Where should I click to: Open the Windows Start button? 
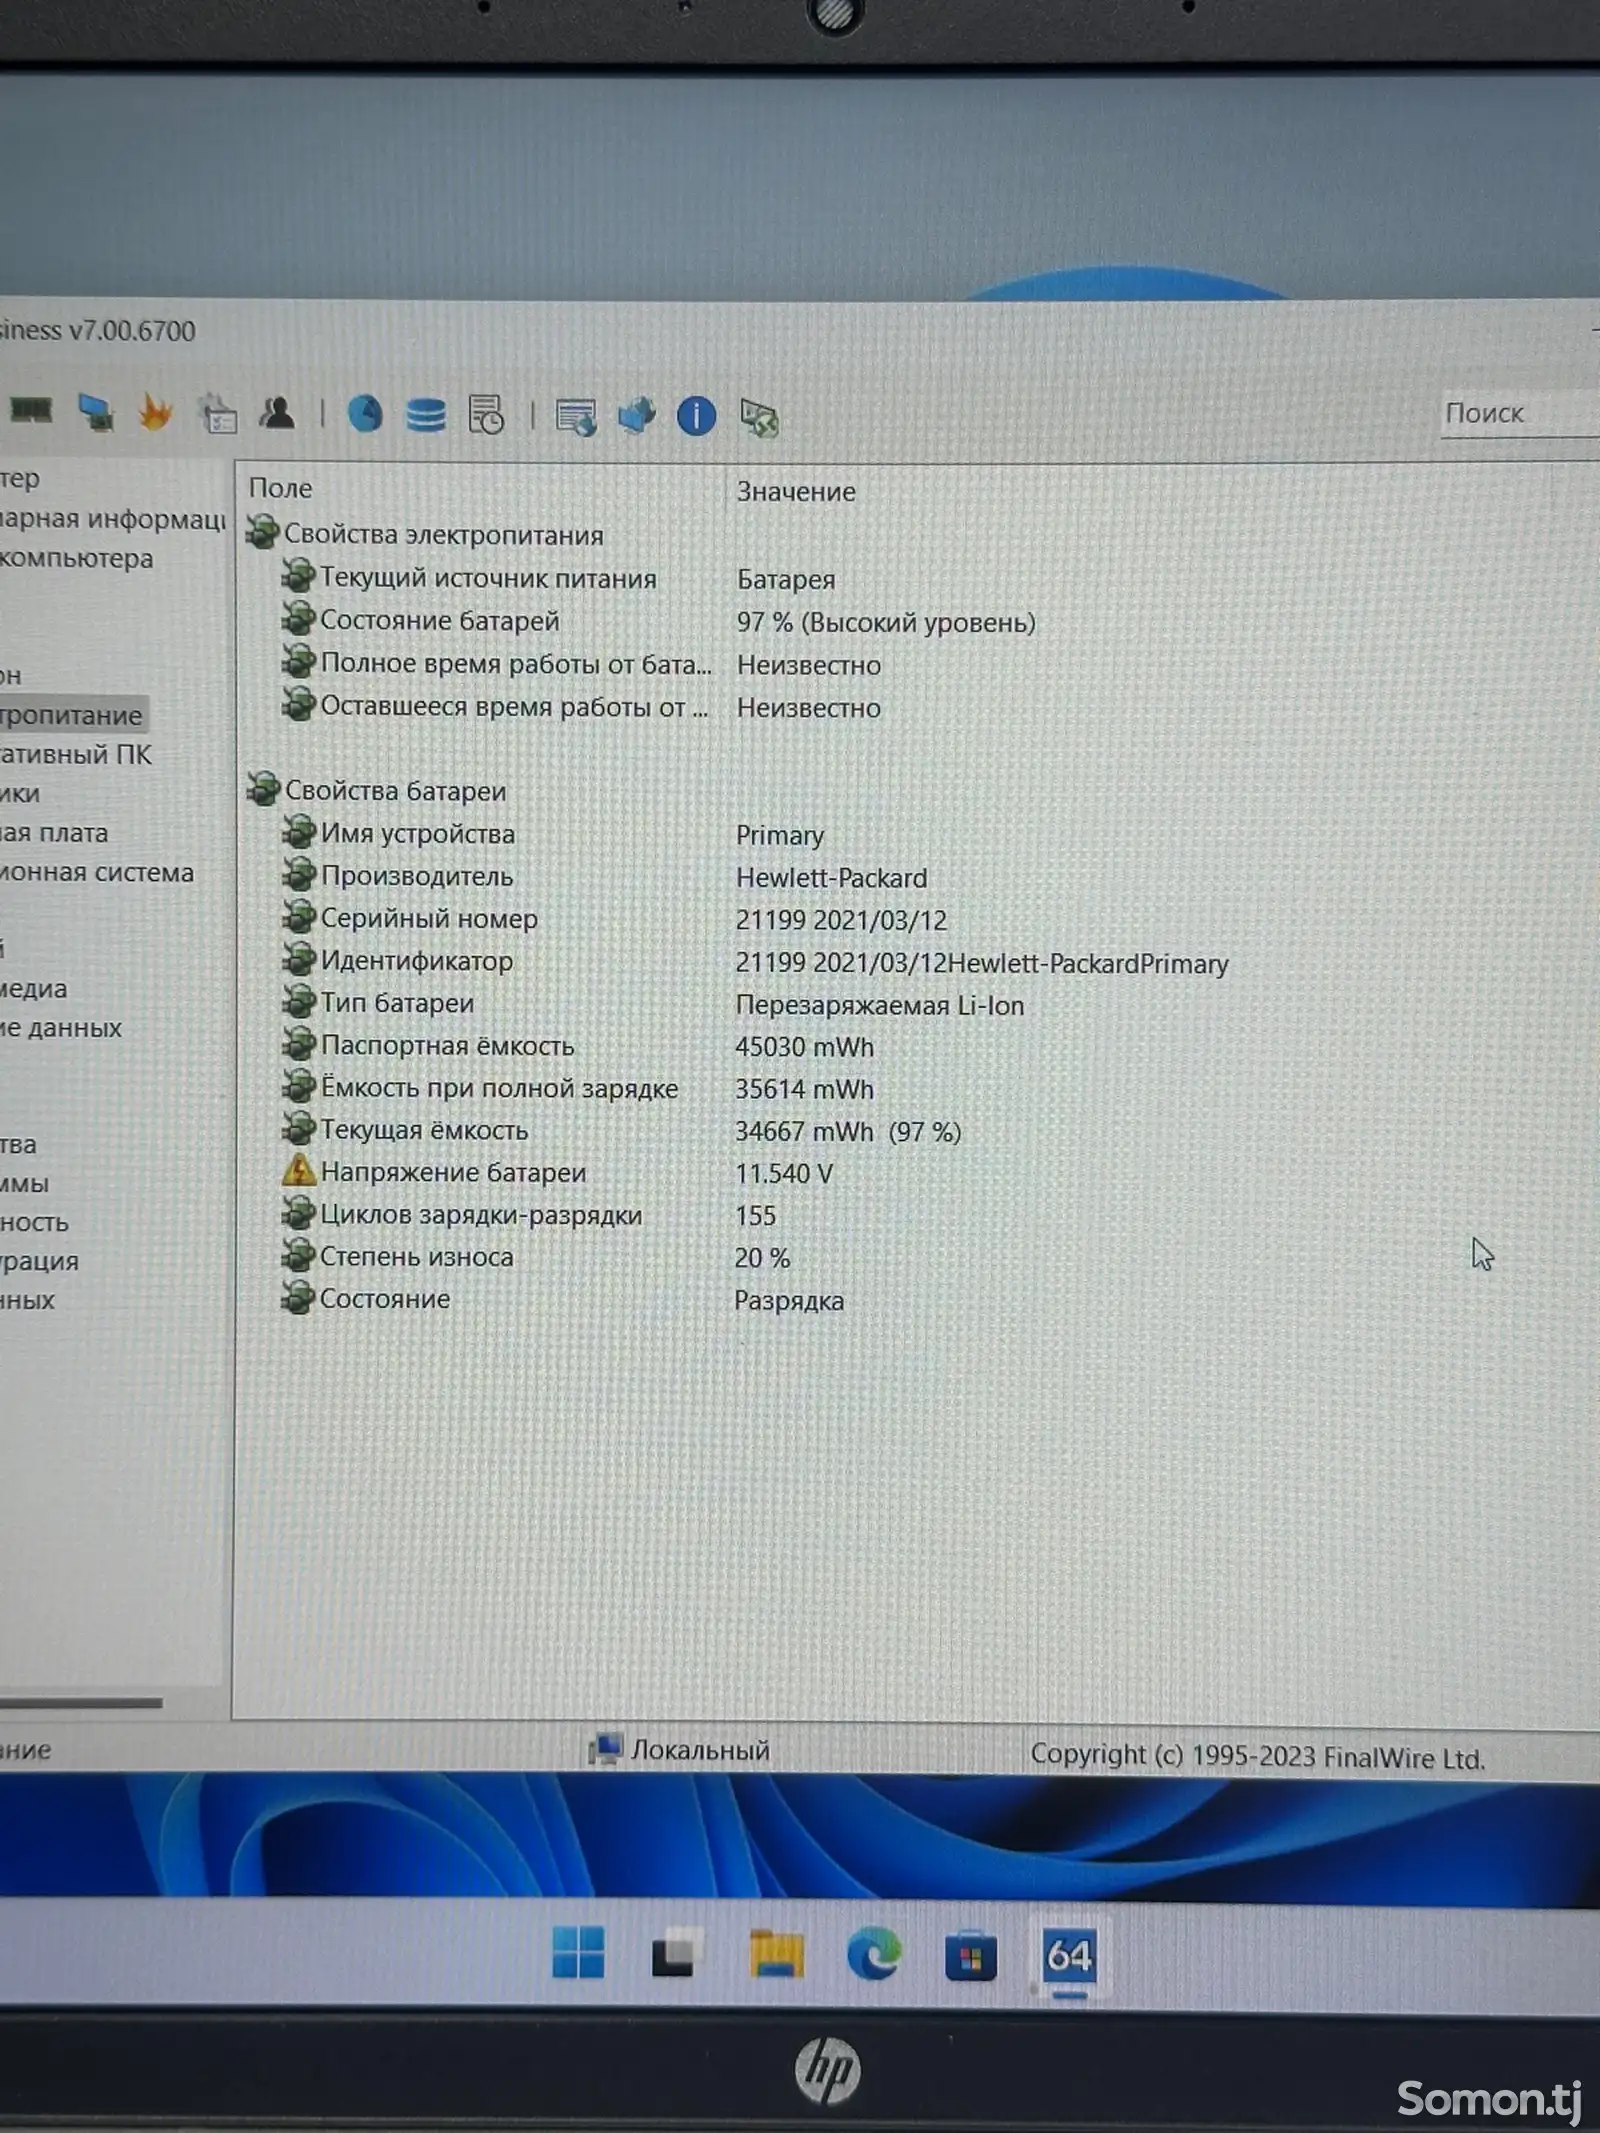pos(578,1952)
